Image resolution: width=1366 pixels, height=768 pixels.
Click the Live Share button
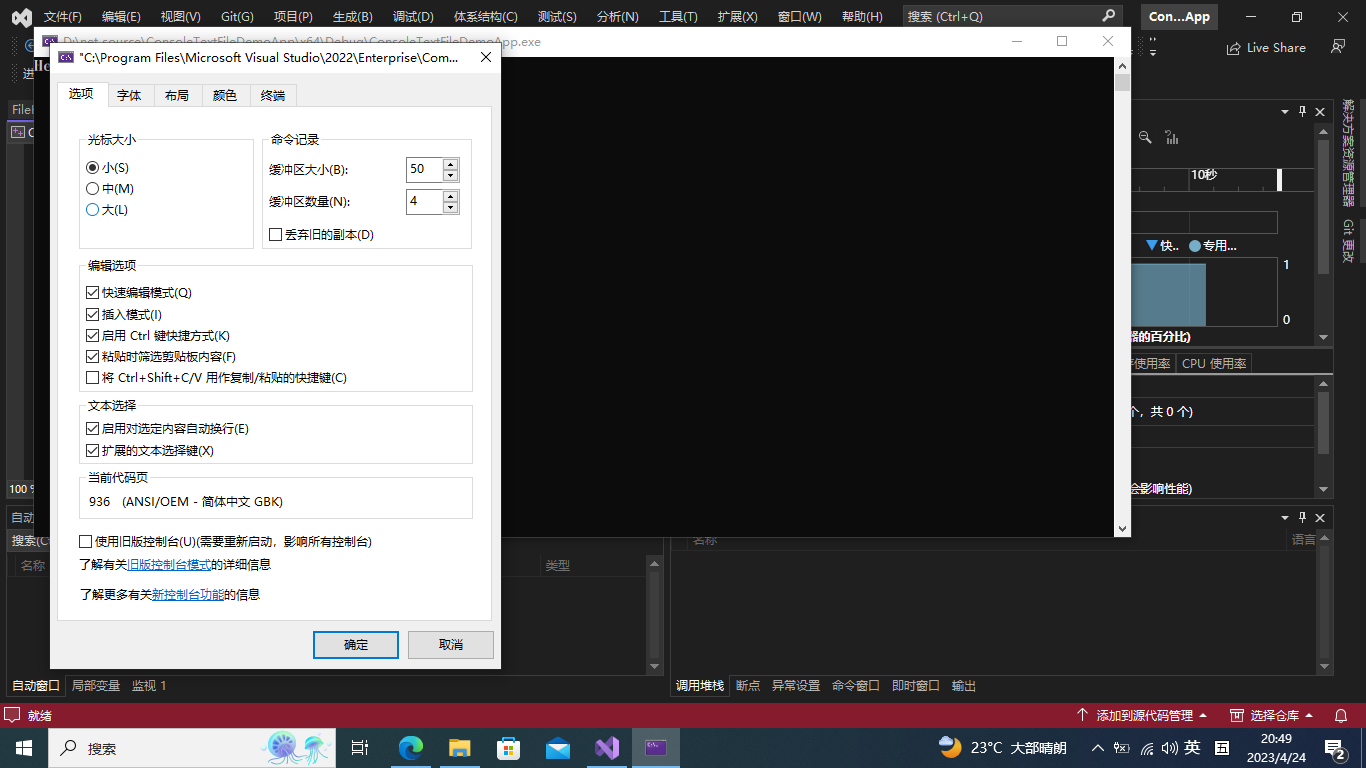(x=1266, y=47)
